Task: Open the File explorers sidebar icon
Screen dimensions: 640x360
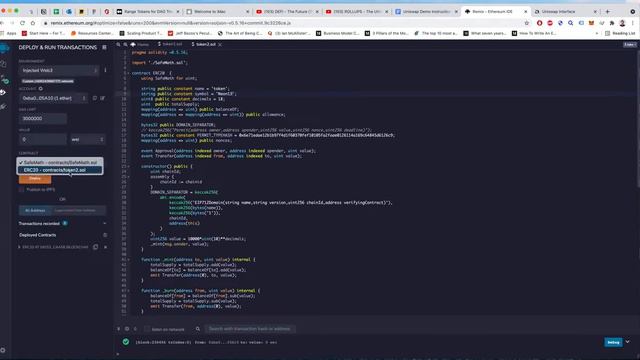Action: click(x=3, y=64)
